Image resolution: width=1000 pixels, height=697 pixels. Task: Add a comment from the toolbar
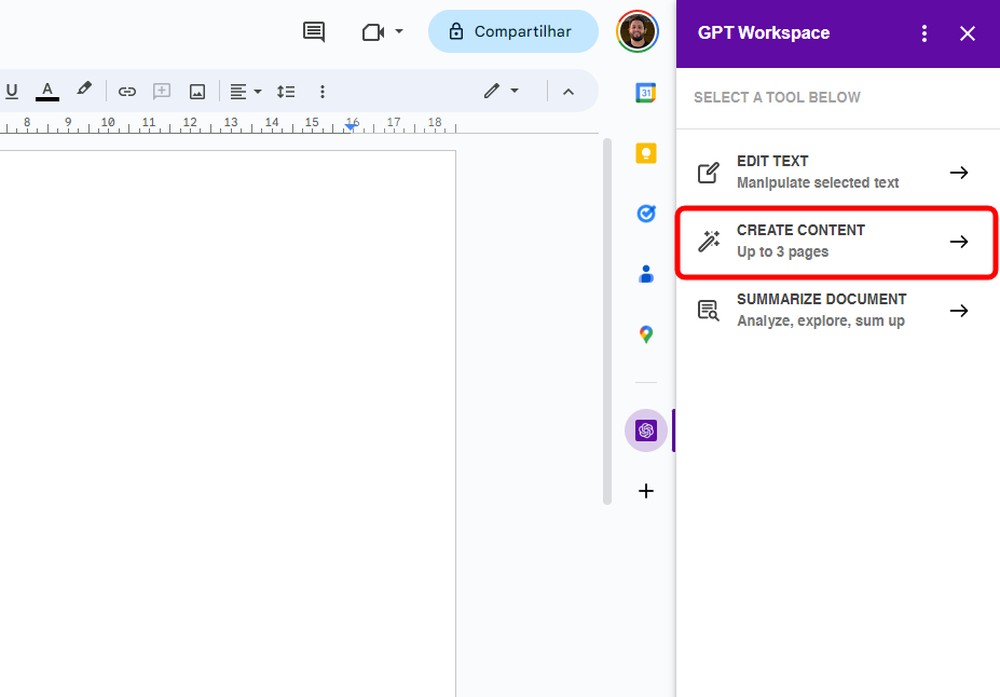click(161, 91)
